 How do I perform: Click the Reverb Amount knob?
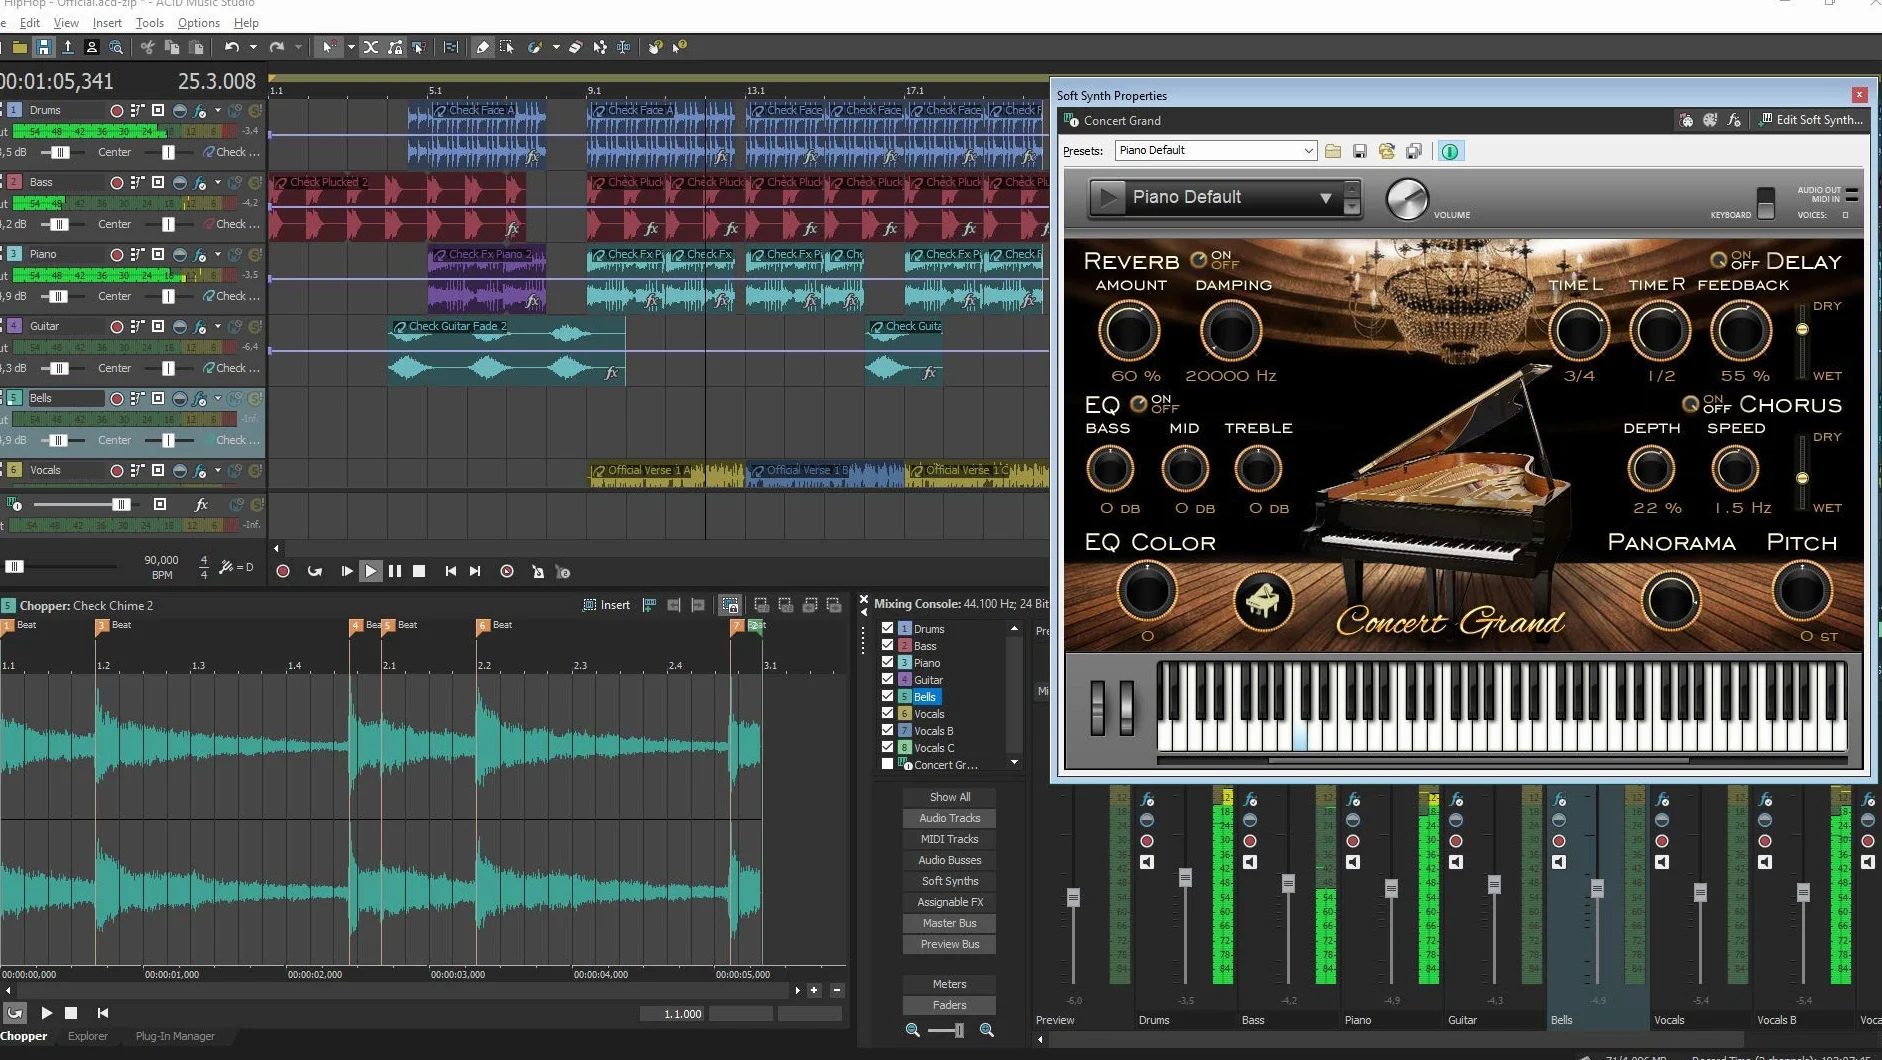click(x=1129, y=331)
